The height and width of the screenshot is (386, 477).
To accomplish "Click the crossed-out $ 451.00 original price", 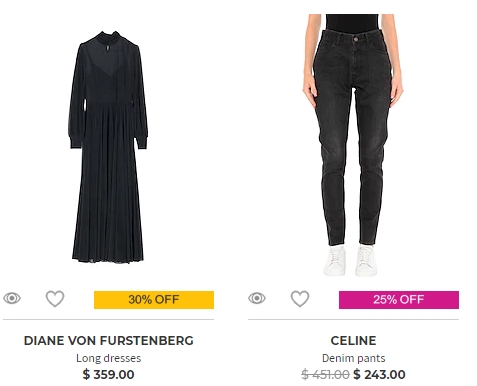I will click(x=325, y=374).
